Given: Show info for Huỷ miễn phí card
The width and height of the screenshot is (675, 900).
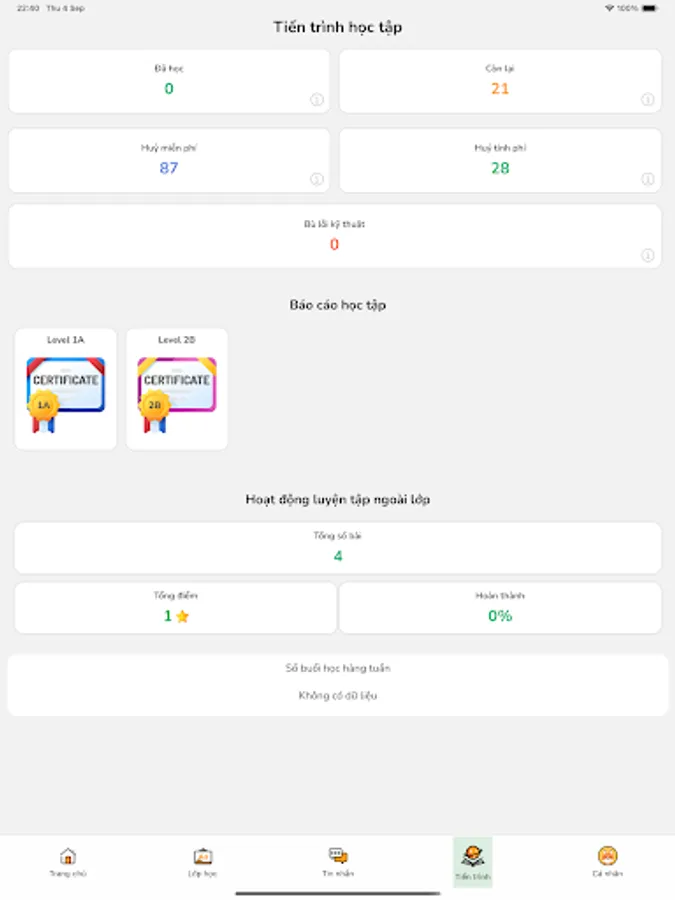Looking at the screenshot, I should 316,180.
